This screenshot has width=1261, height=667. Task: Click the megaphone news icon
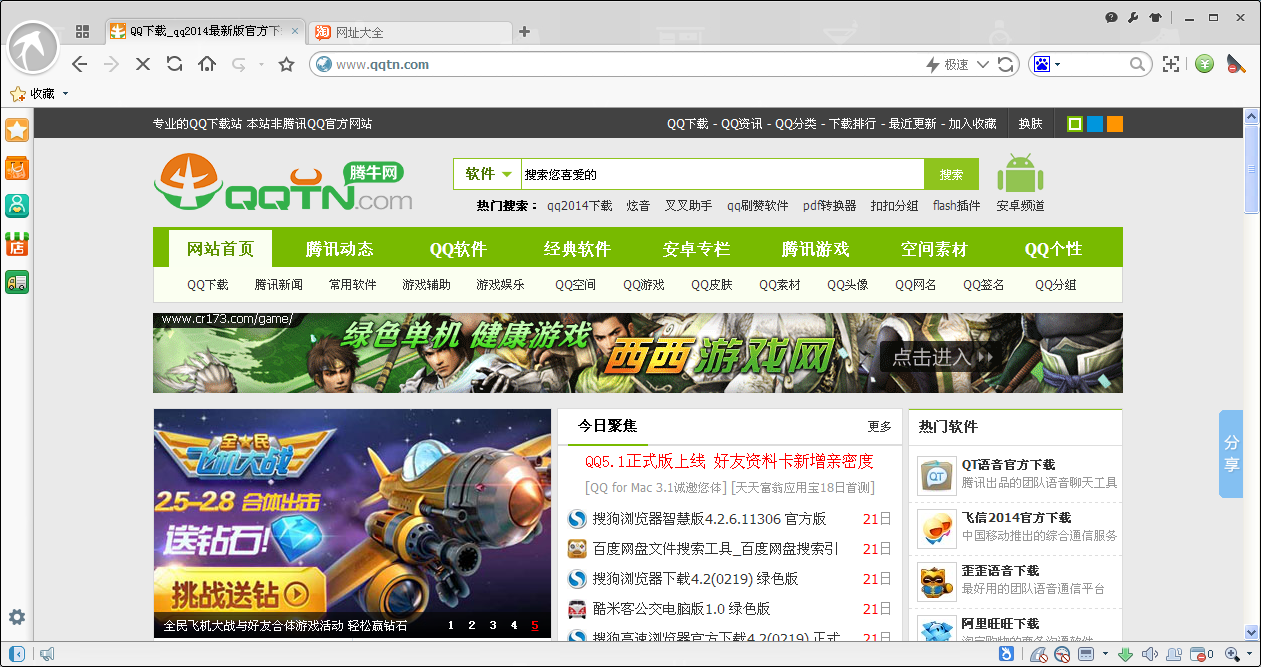[46, 654]
